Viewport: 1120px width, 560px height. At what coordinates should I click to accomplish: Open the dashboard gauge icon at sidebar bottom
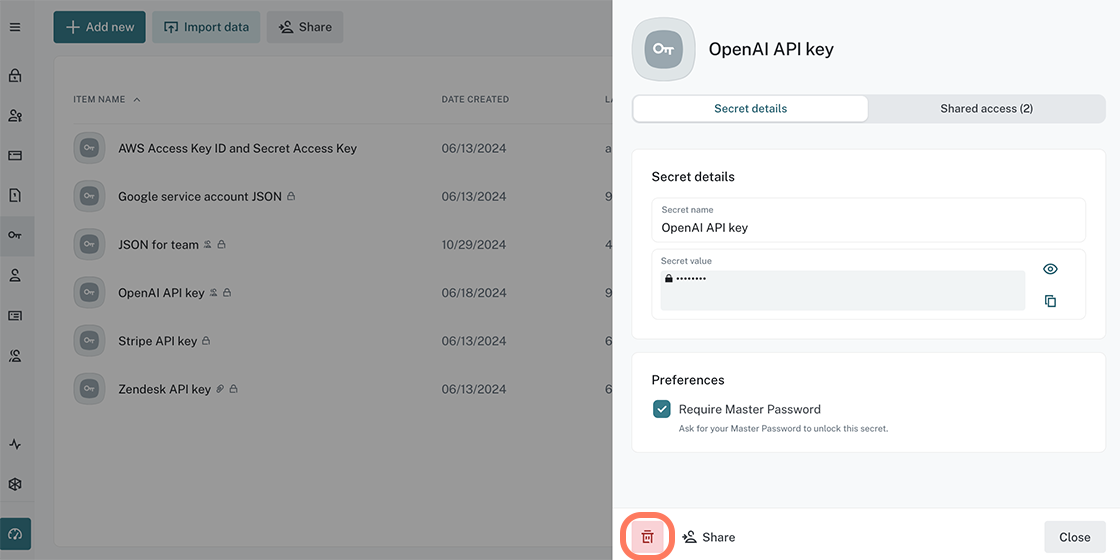[15, 534]
